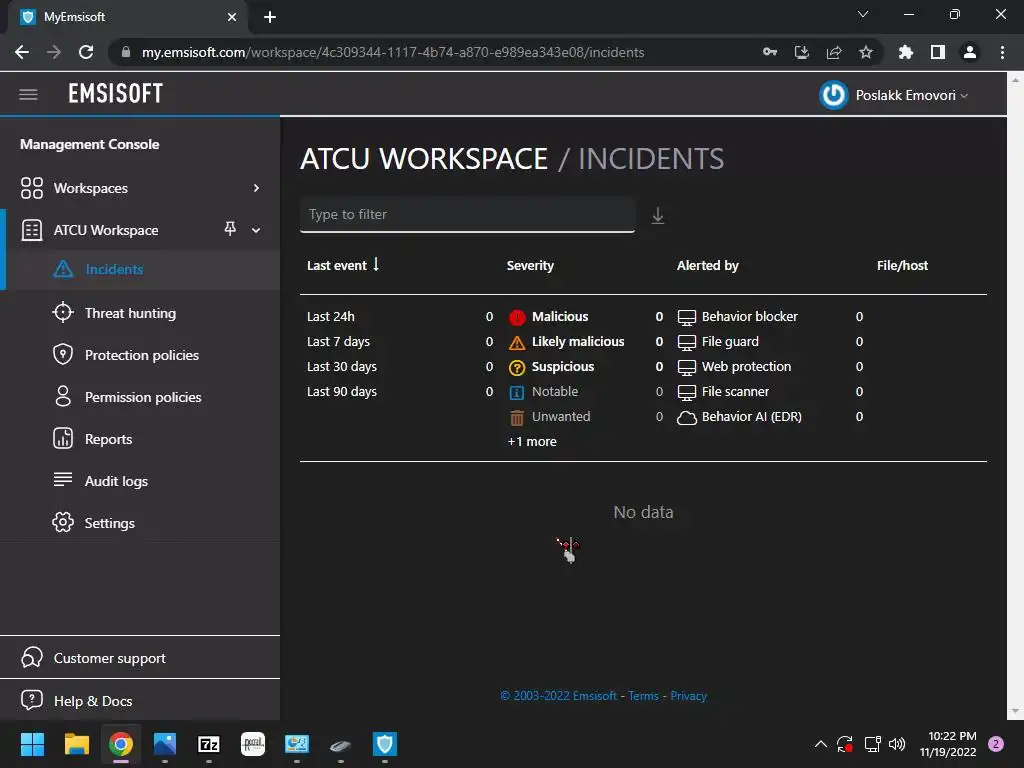Open the Emsisoft shield taskbar icon
The width and height of the screenshot is (1024, 768).
pyautogui.click(x=385, y=744)
